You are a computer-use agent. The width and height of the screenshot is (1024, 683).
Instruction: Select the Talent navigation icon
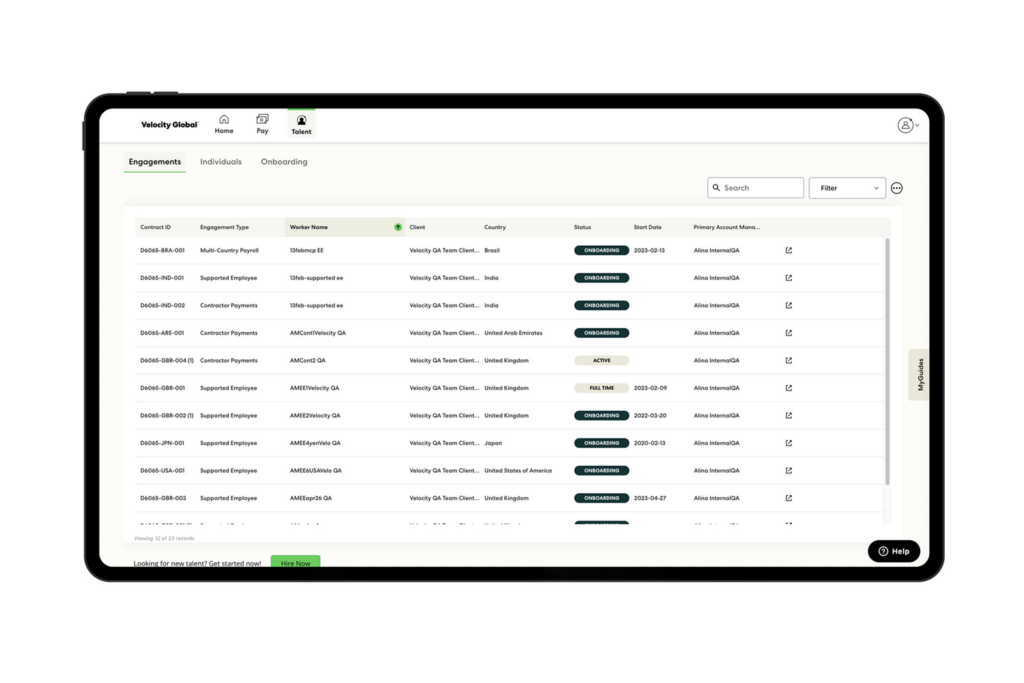point(301,121)
